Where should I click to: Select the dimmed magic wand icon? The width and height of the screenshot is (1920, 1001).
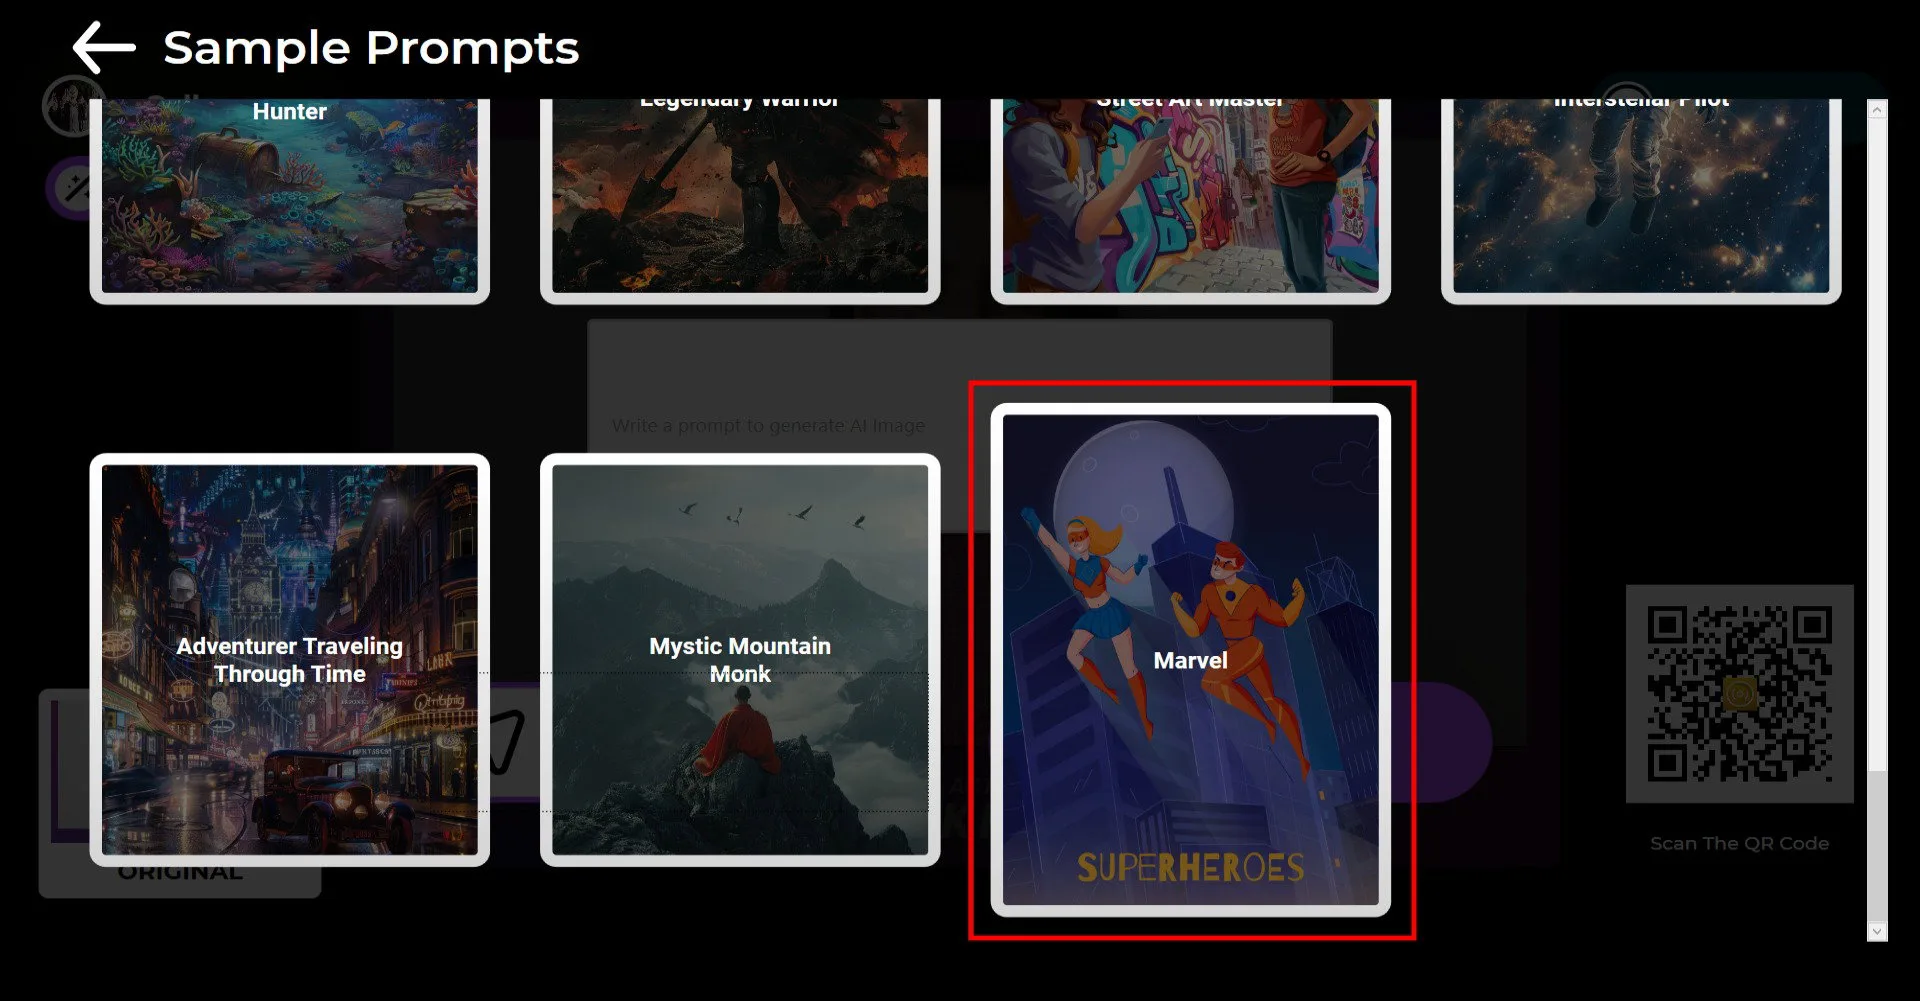(72, 188)
